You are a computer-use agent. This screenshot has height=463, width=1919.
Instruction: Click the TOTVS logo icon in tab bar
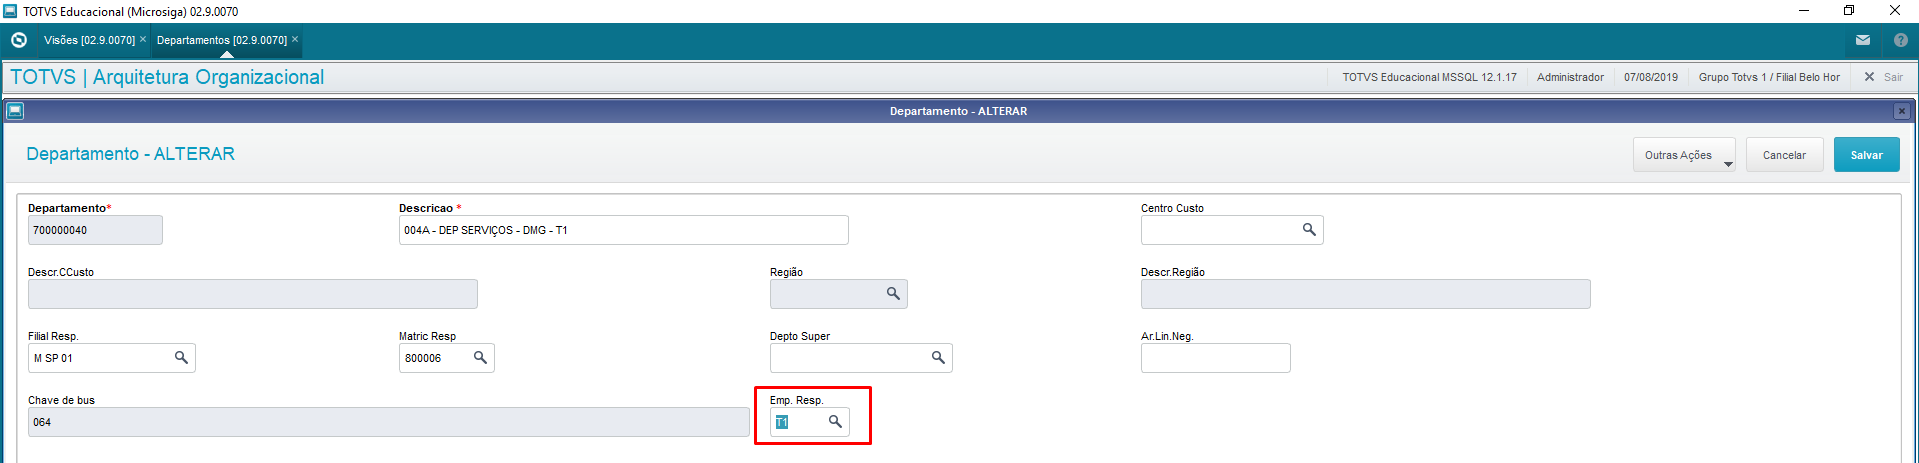tap(19, 40)
